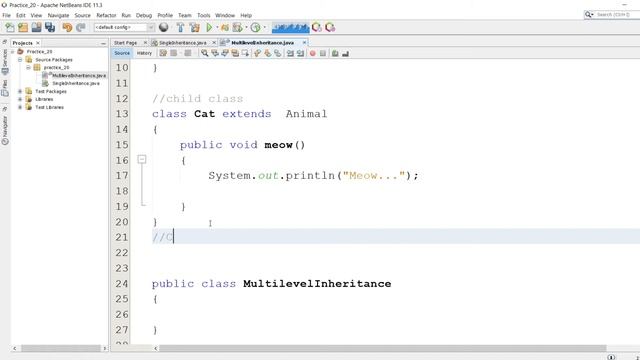The height and width of the screenshot is (360, 640).
Task: Undo the last edit via toolbar
Action: (67, 27)
